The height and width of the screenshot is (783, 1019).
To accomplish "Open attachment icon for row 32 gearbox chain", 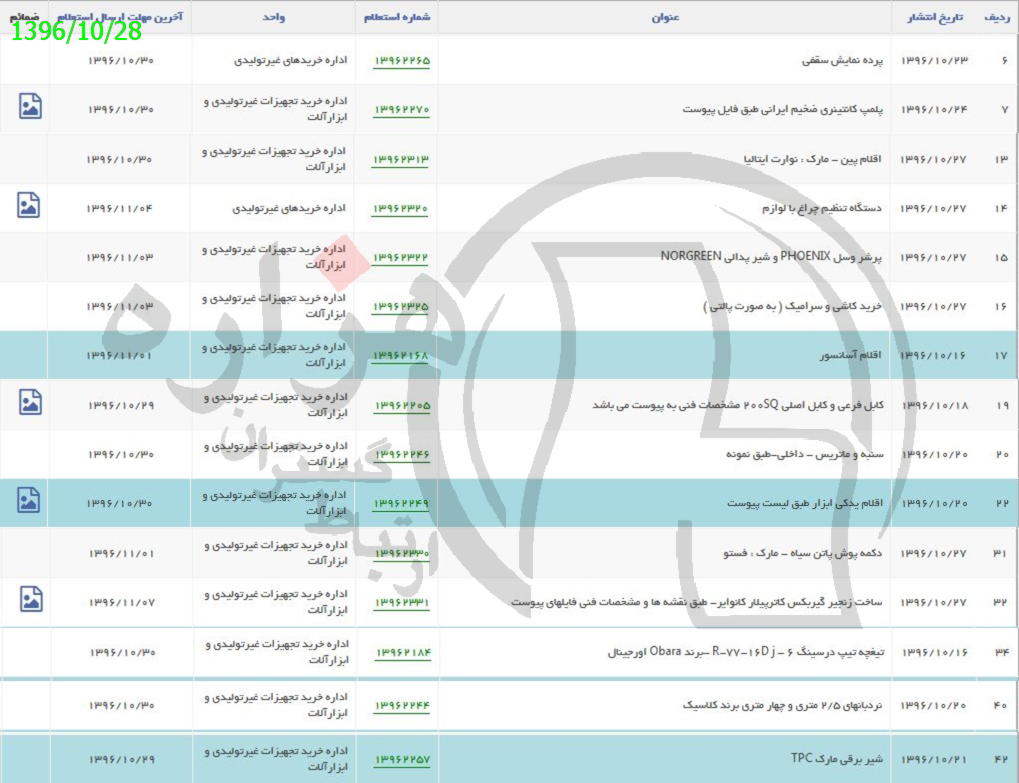I will point(31,600).
